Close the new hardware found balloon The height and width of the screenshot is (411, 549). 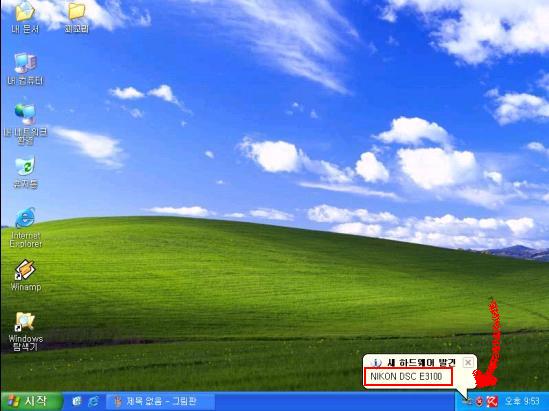pos(468,362)
